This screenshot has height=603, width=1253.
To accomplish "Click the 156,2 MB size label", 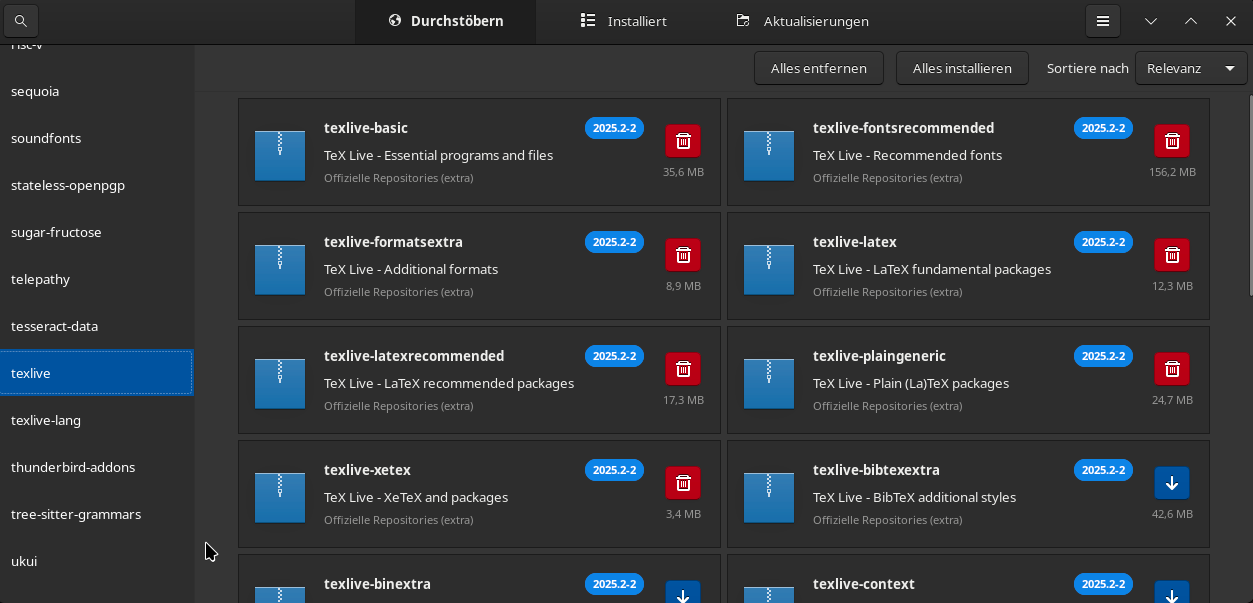I will [x=1172, y=172].
